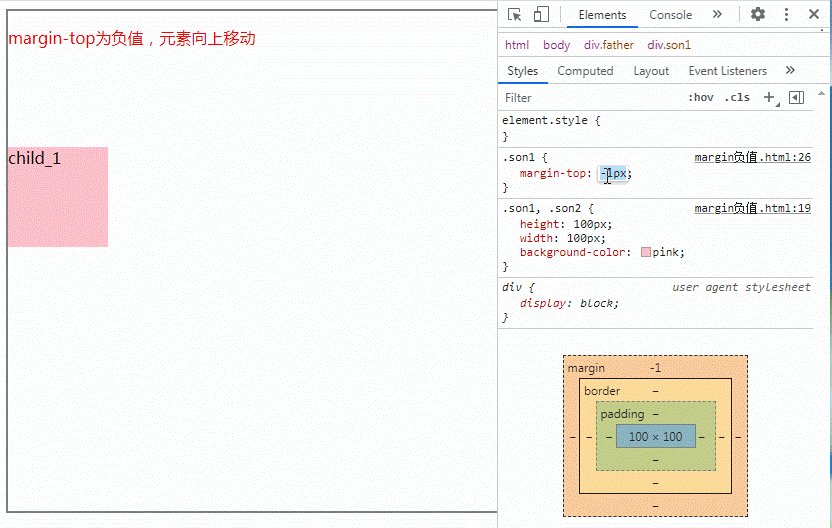832x528 pixels.
Task: Toggle the device toolbar icon
Action: pyautogui.click(x=541, y=15)
